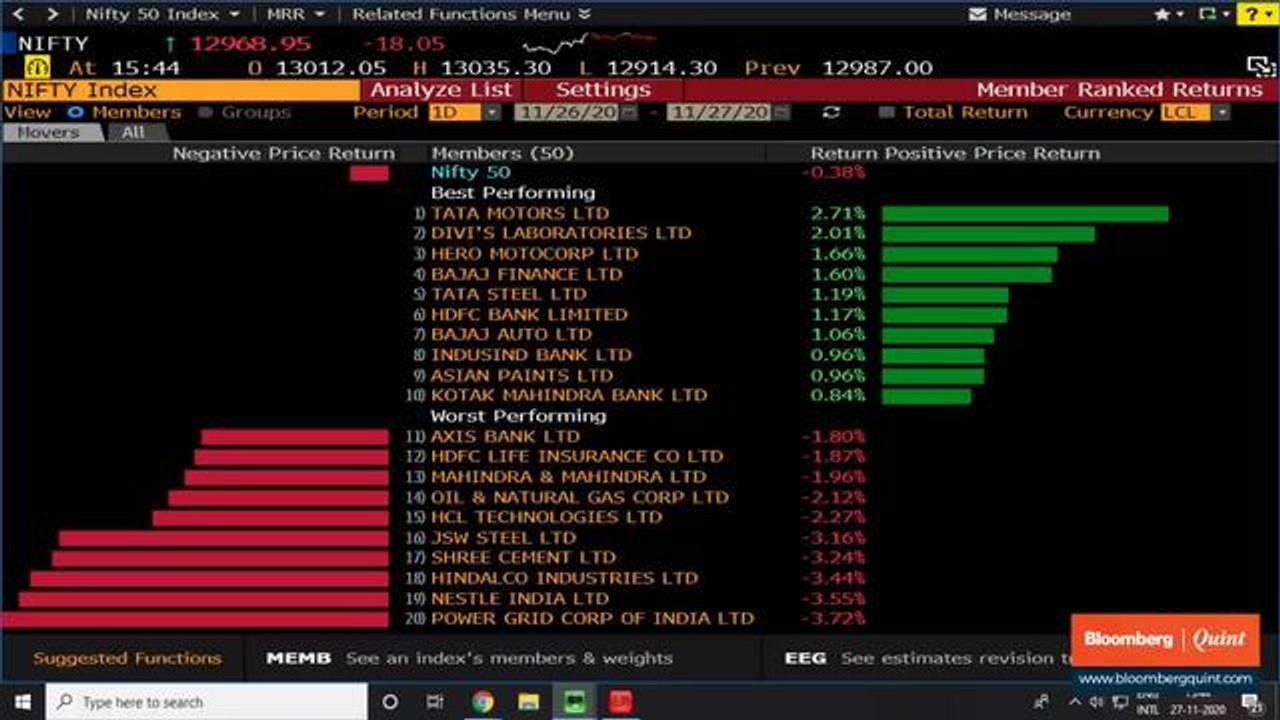The width and height of the screenshot is (1280, 720).
Task: Switch to the All tab
Action: [x=133, y=132]
